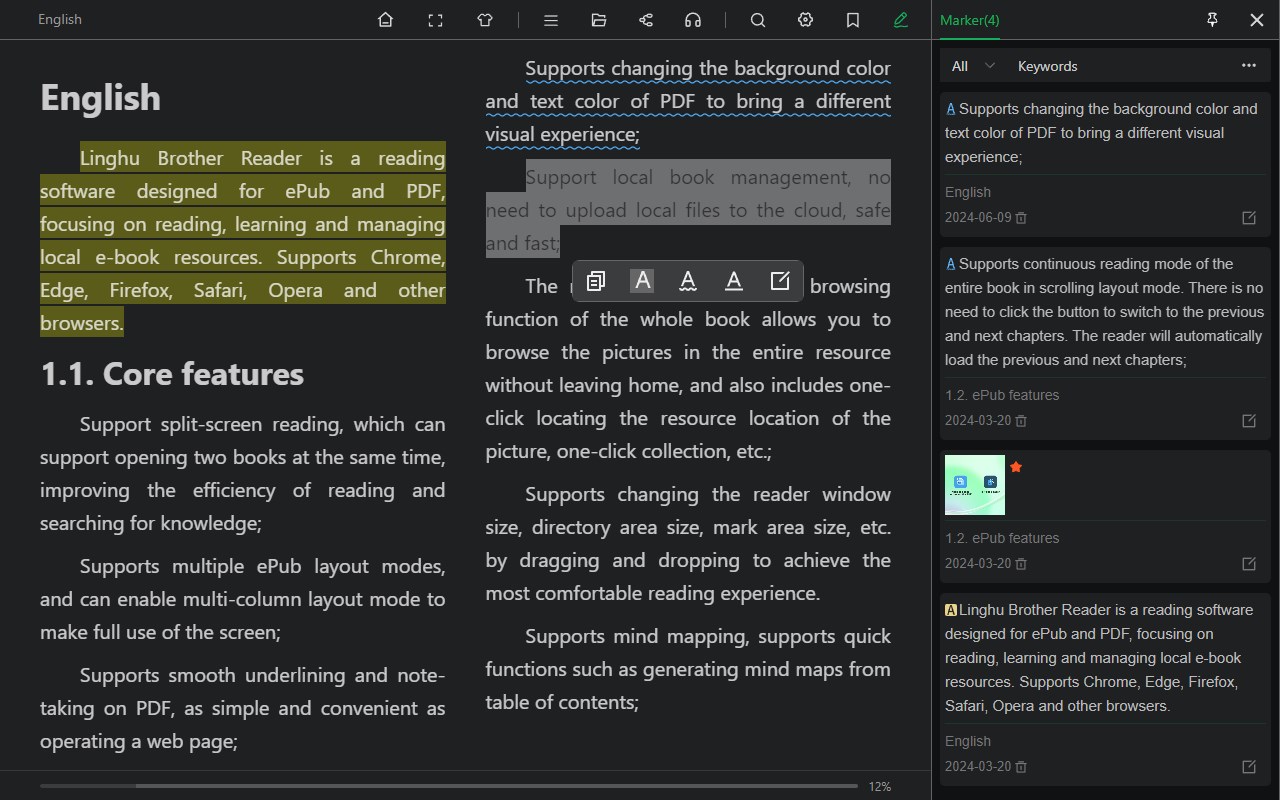Delete the image marker card
This screenshot has height=800, width=1280.
tap(1021, 564)
